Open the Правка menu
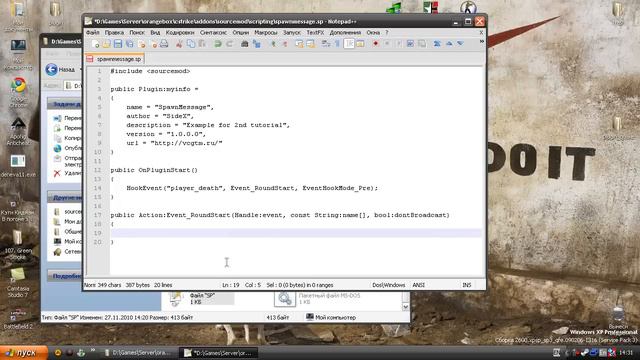This screenshot has height=360, width=640. pyautogui.click(x=114, y=32)
